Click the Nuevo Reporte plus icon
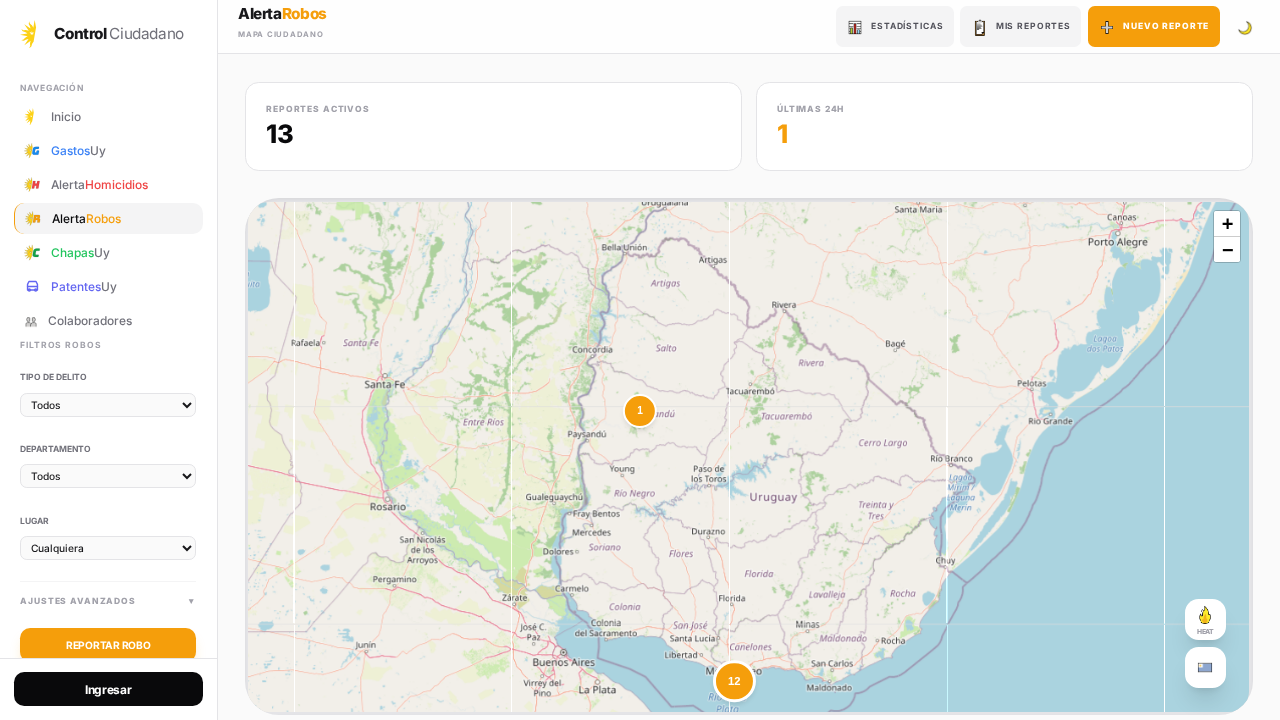Screen dimensions: 1280x720 click(1107, 27)
